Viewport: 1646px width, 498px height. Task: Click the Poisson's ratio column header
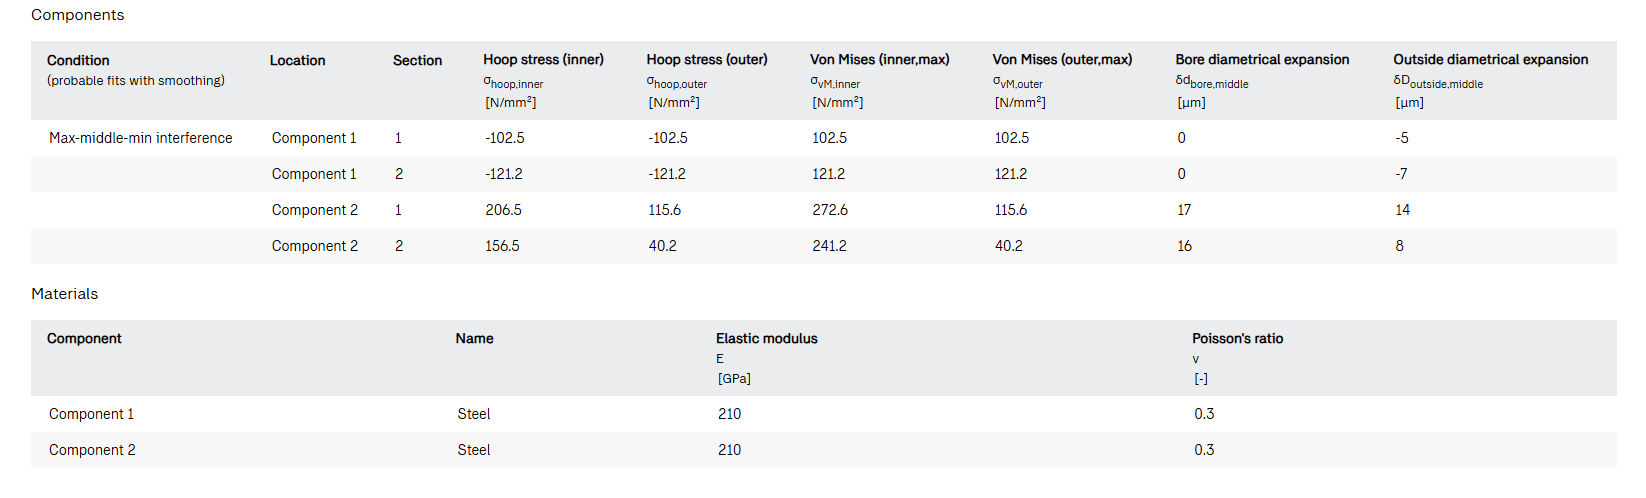point(1237,339)
